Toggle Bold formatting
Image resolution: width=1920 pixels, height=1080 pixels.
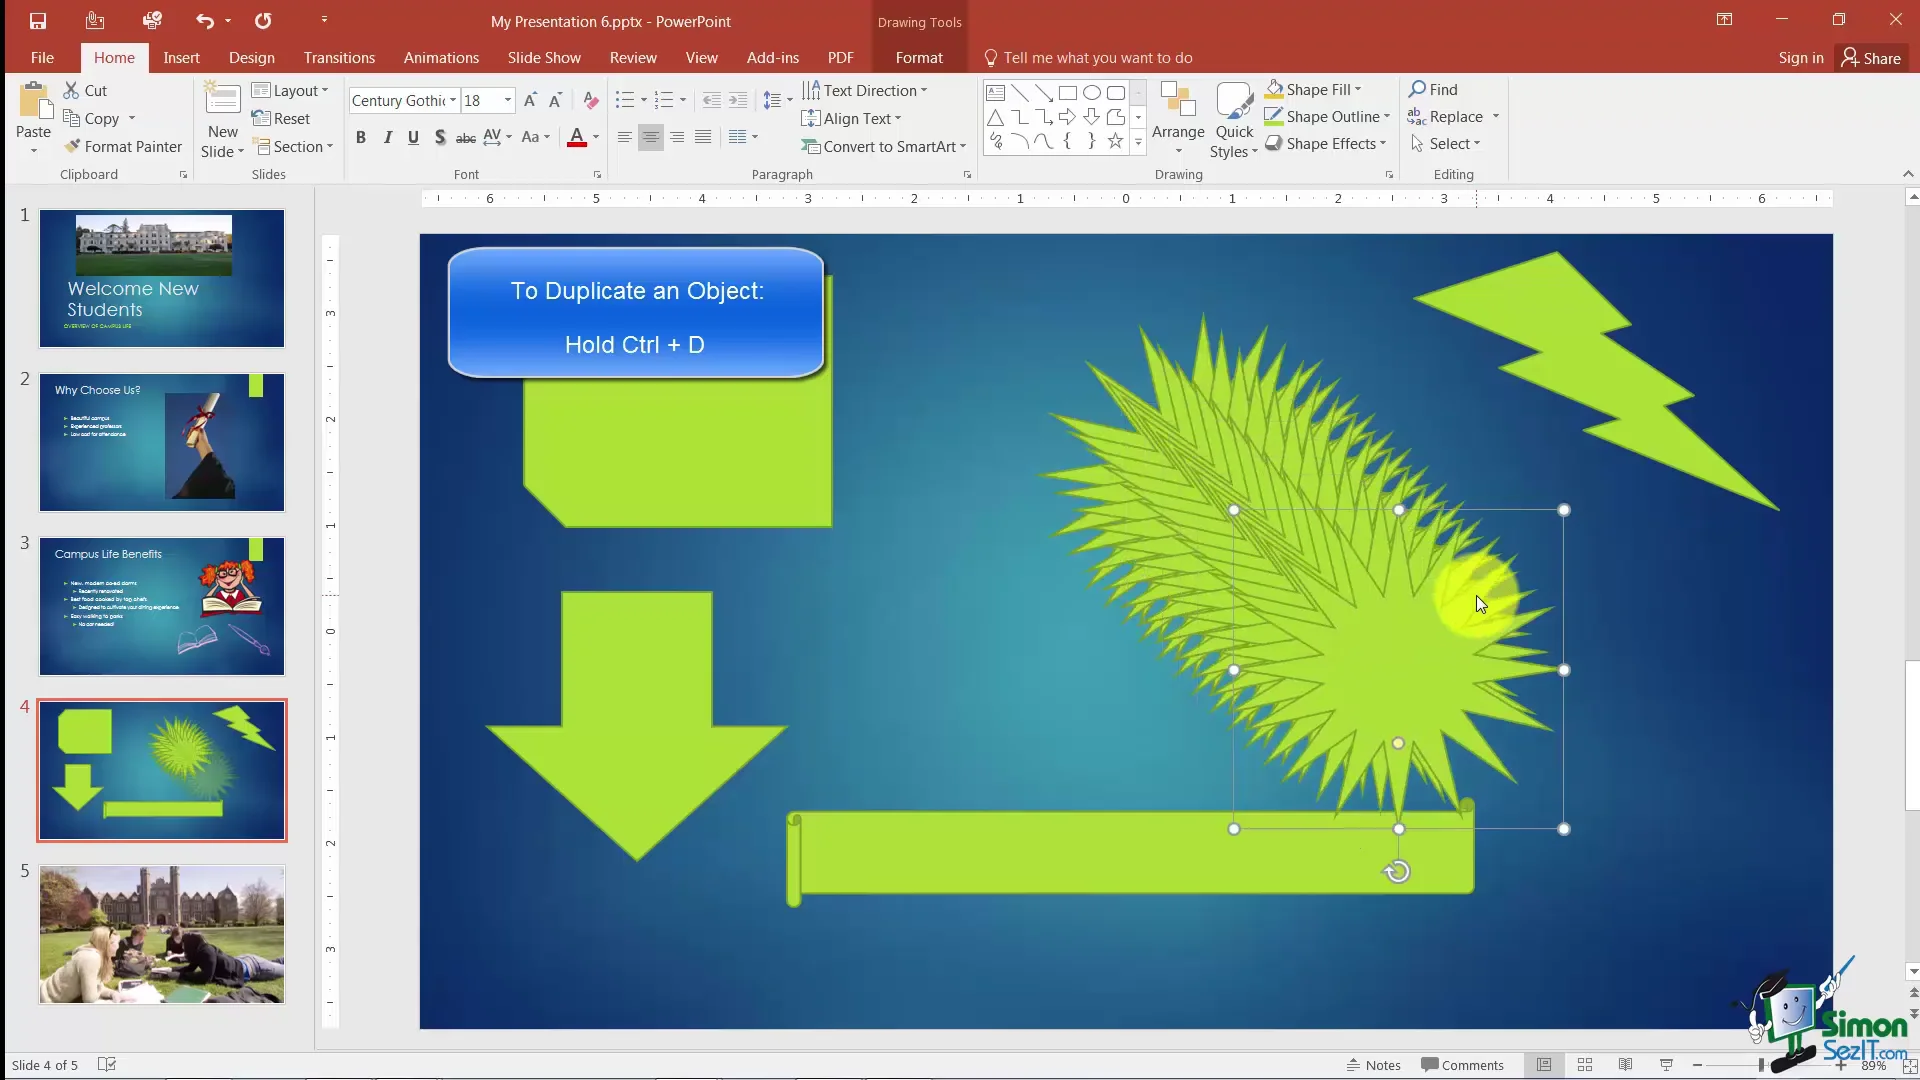[x=361, y=137]
